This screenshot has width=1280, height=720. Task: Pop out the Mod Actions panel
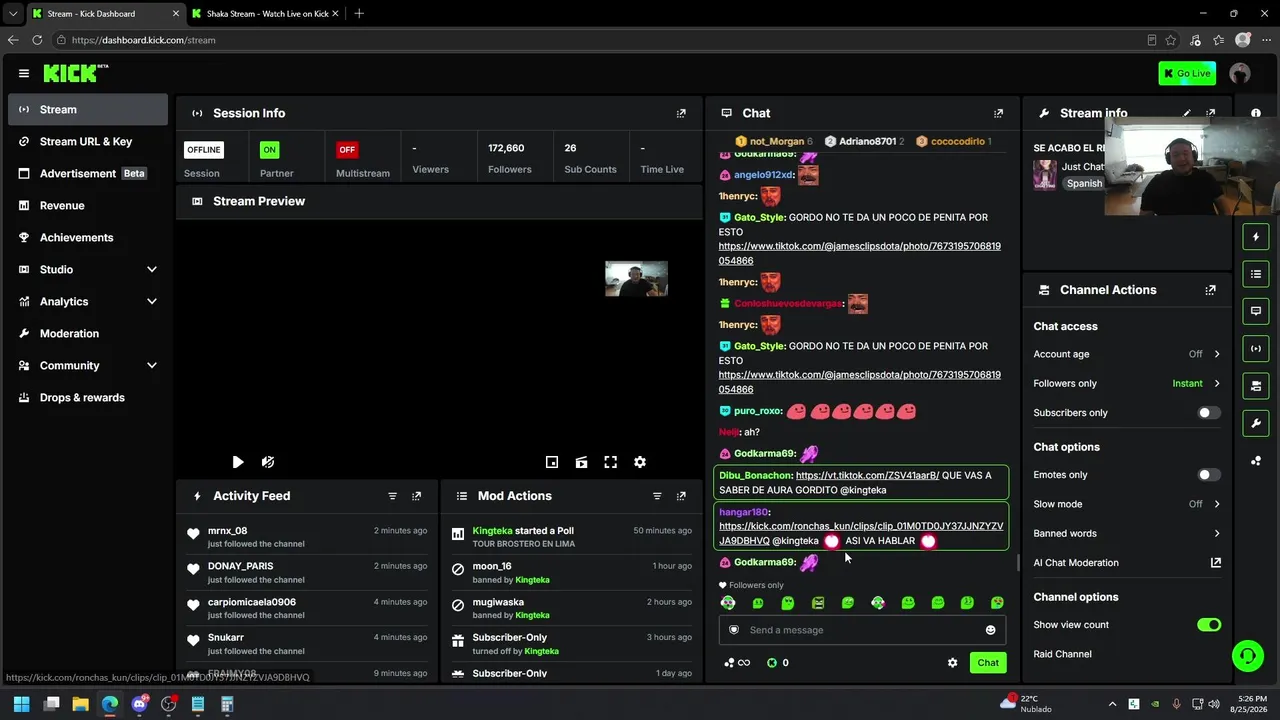coord(681,496)
